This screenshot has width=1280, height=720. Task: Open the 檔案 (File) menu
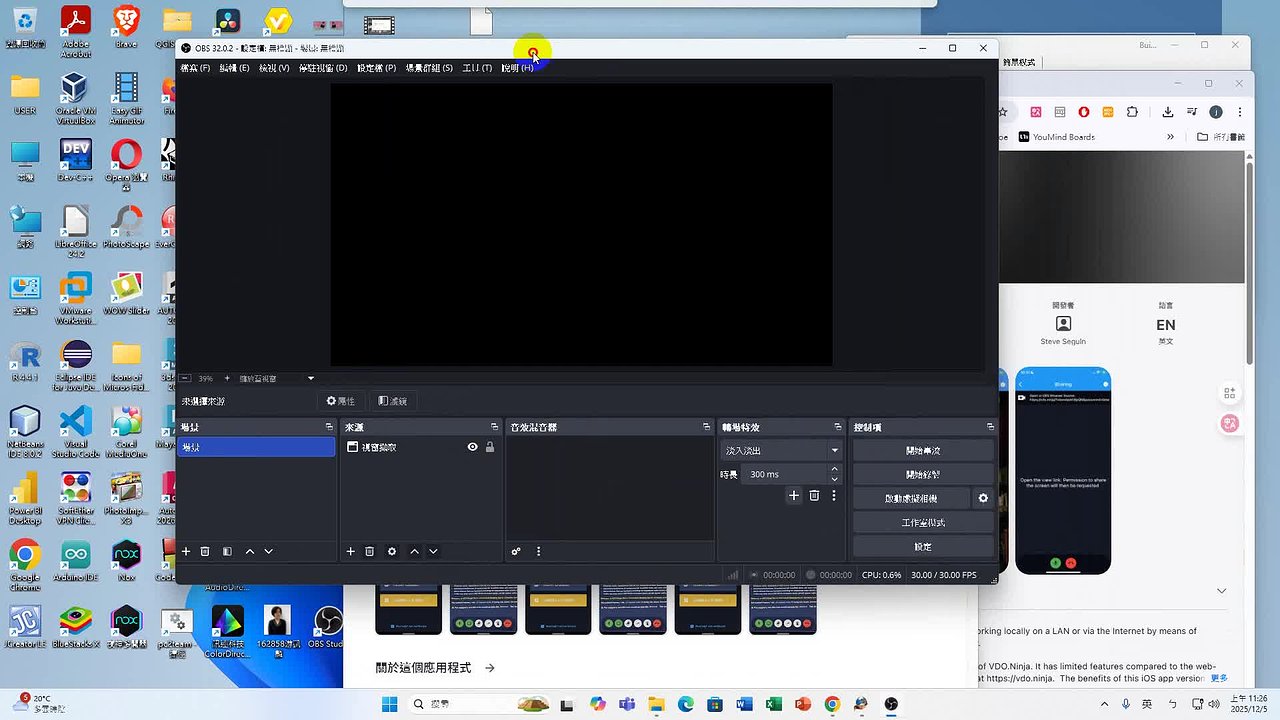click(193, 67)
